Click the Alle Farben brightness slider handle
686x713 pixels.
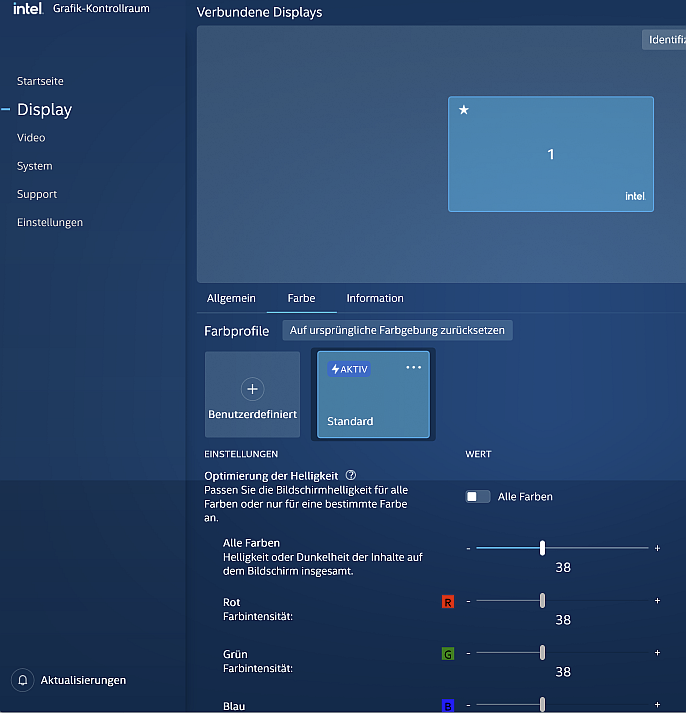click(542, 548)
